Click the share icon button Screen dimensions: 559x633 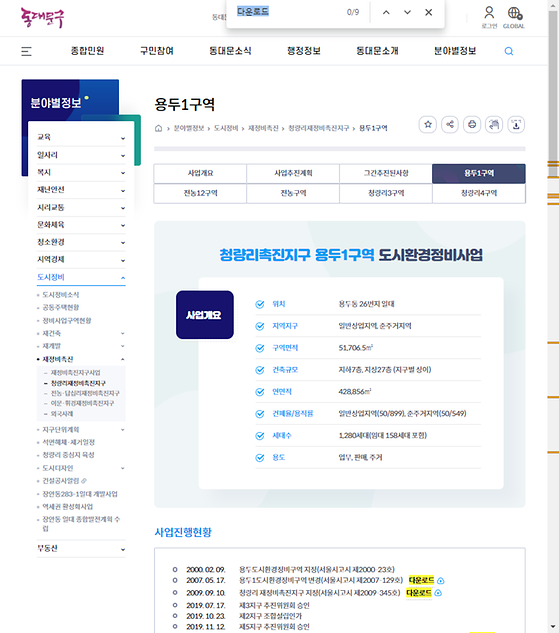click(450, 124)
